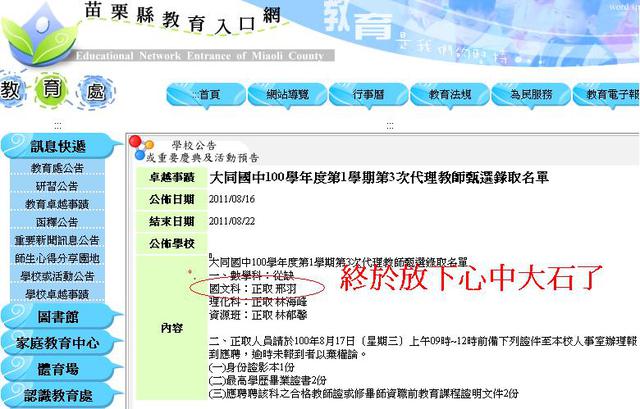Open the 教育電子報 navigation item
Image resolution: width=640 pixels, height=409 pixels.
[609, 94]
